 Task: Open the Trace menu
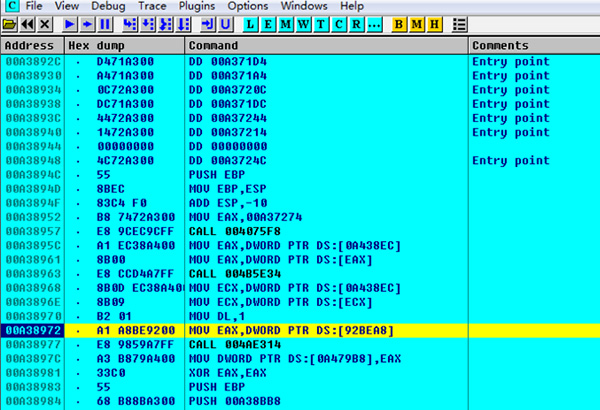[x=152, y=6]
